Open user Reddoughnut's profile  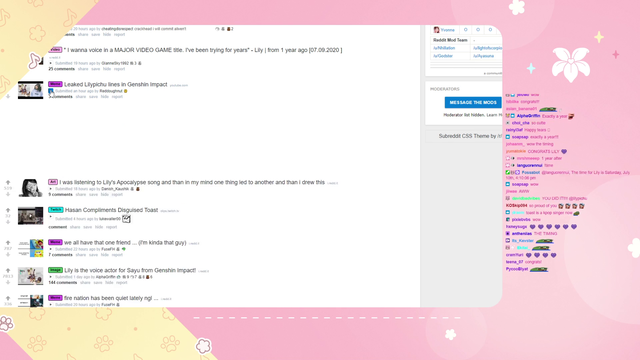point(111,91)
